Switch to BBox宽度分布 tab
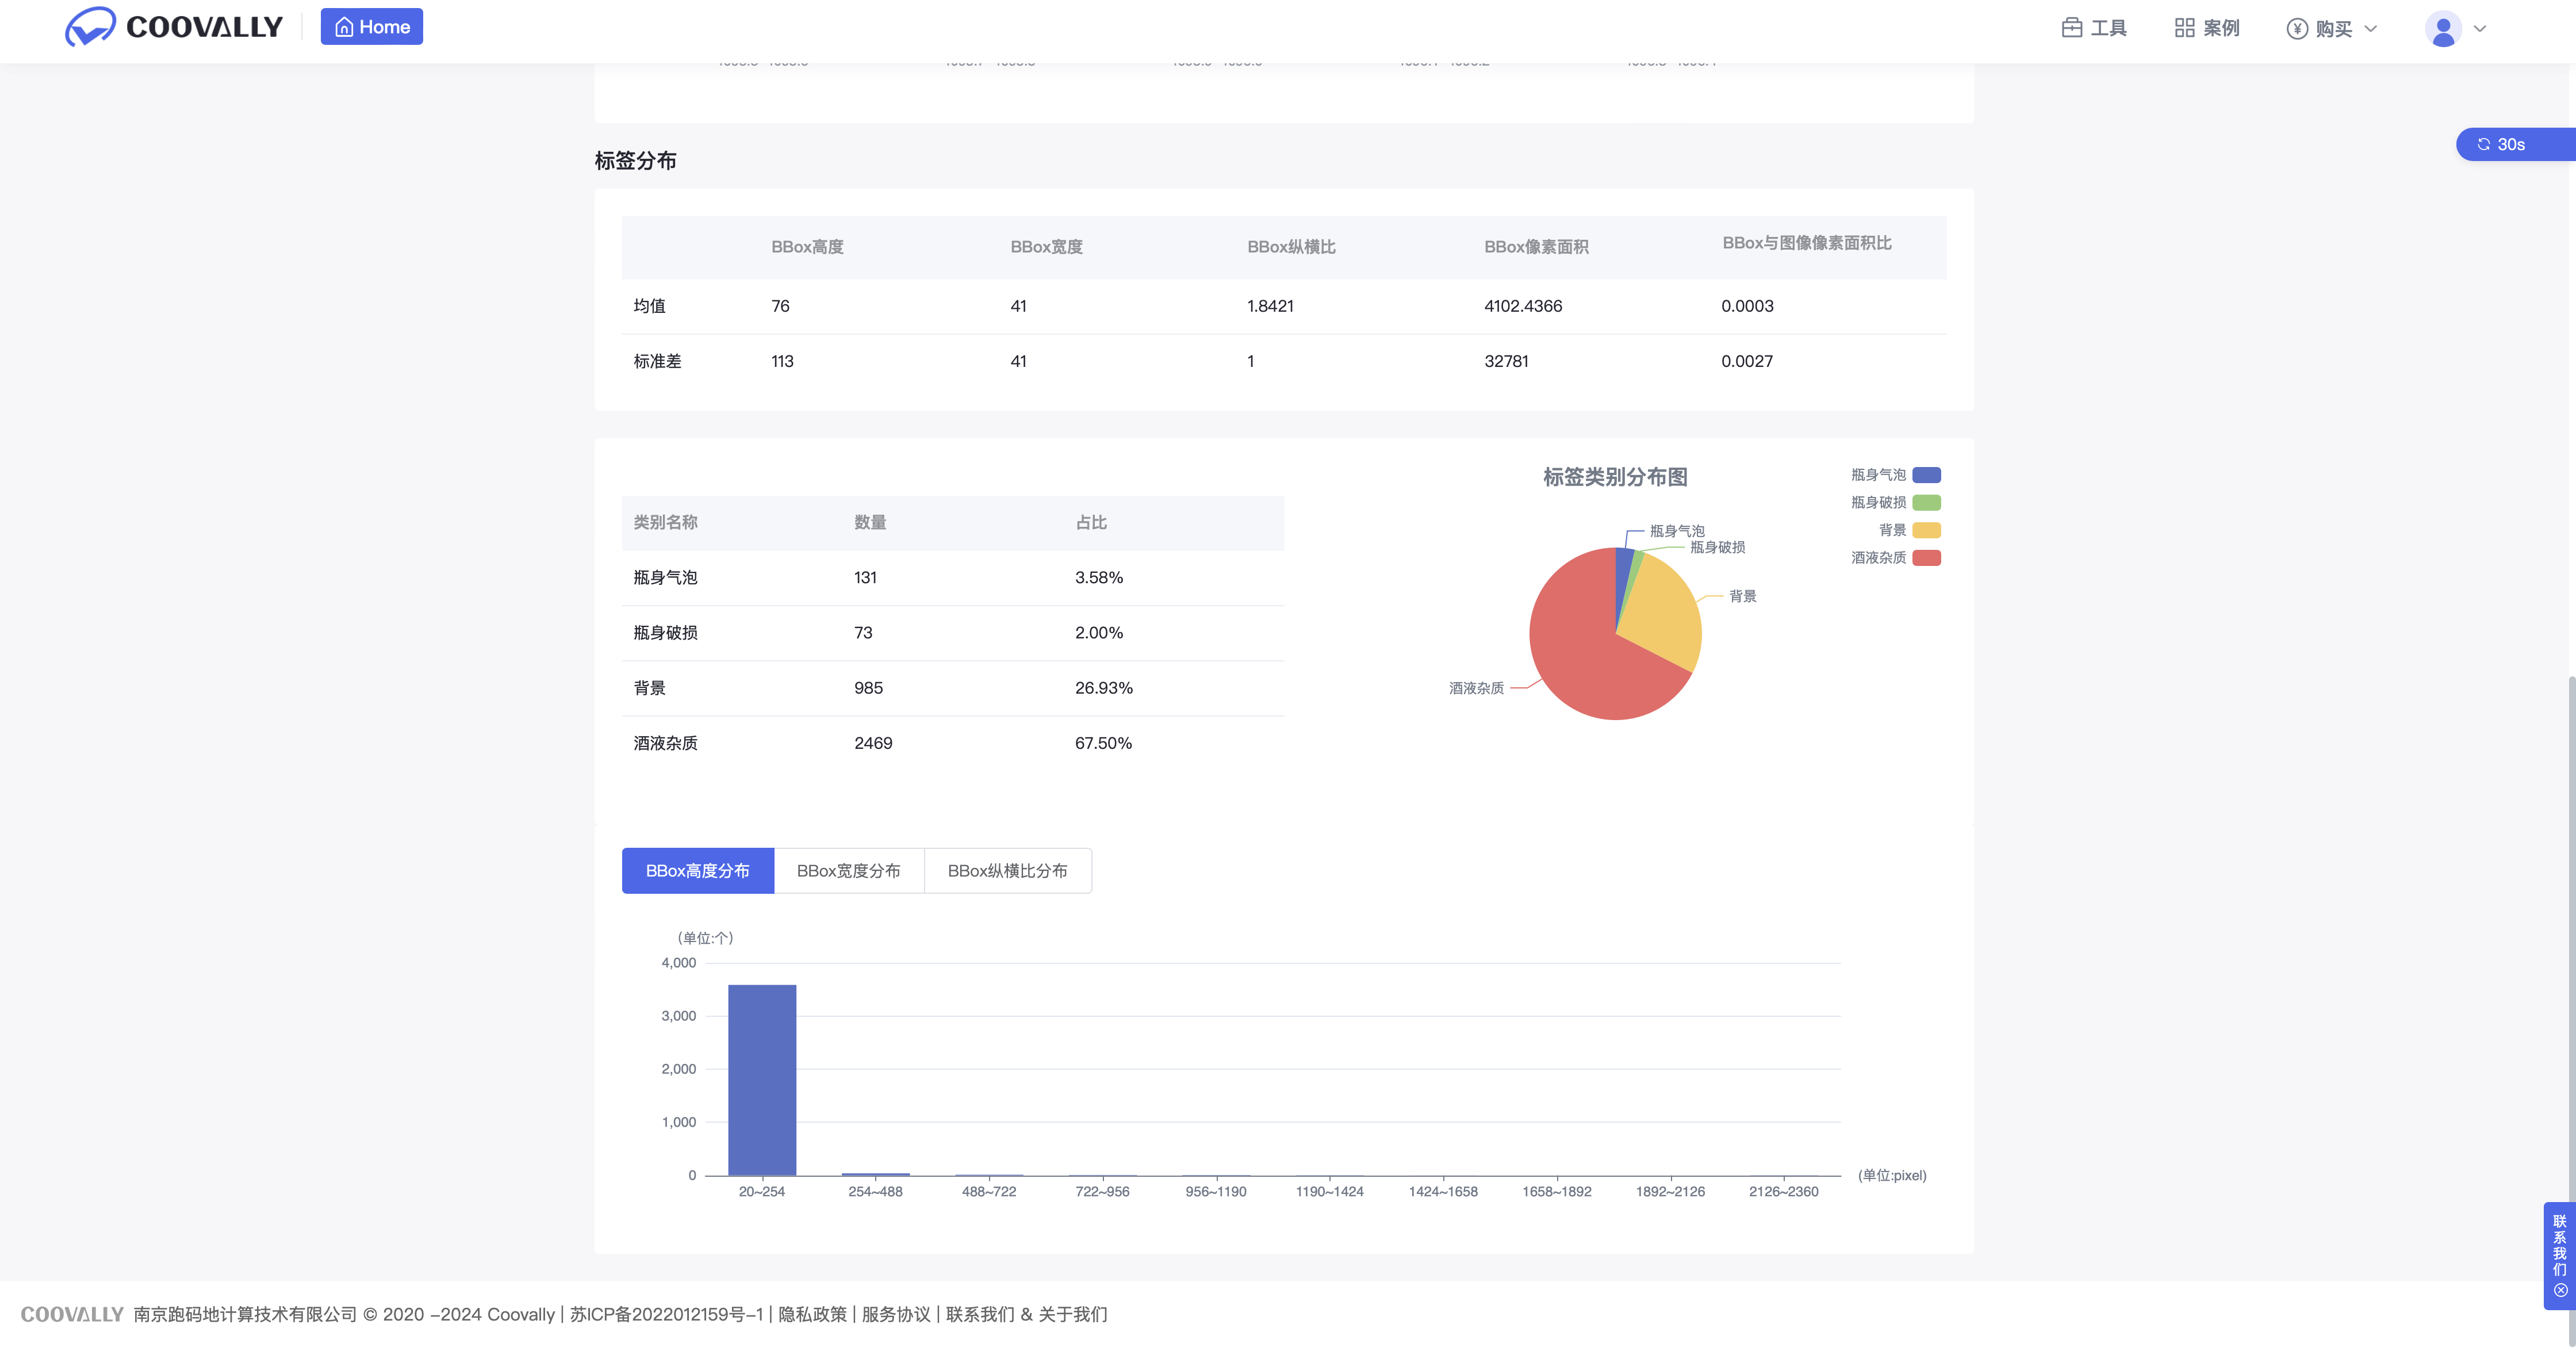Viewport: 2576px width, 1347px height. point(848,871)
